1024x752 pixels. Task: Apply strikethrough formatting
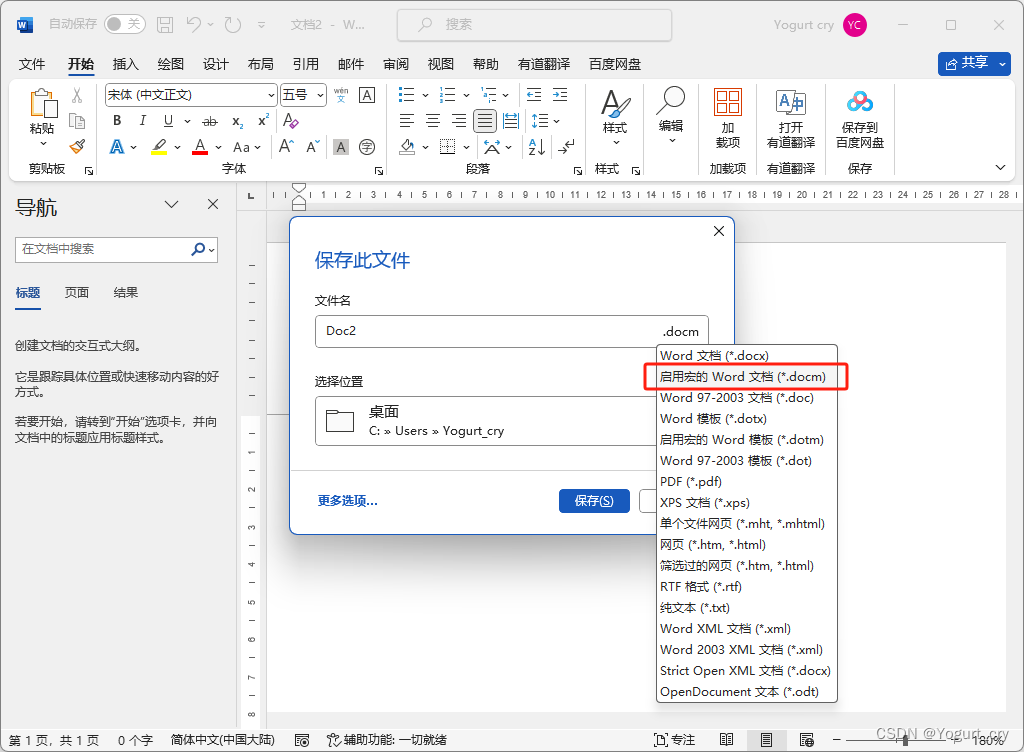[x=210, y=121]
